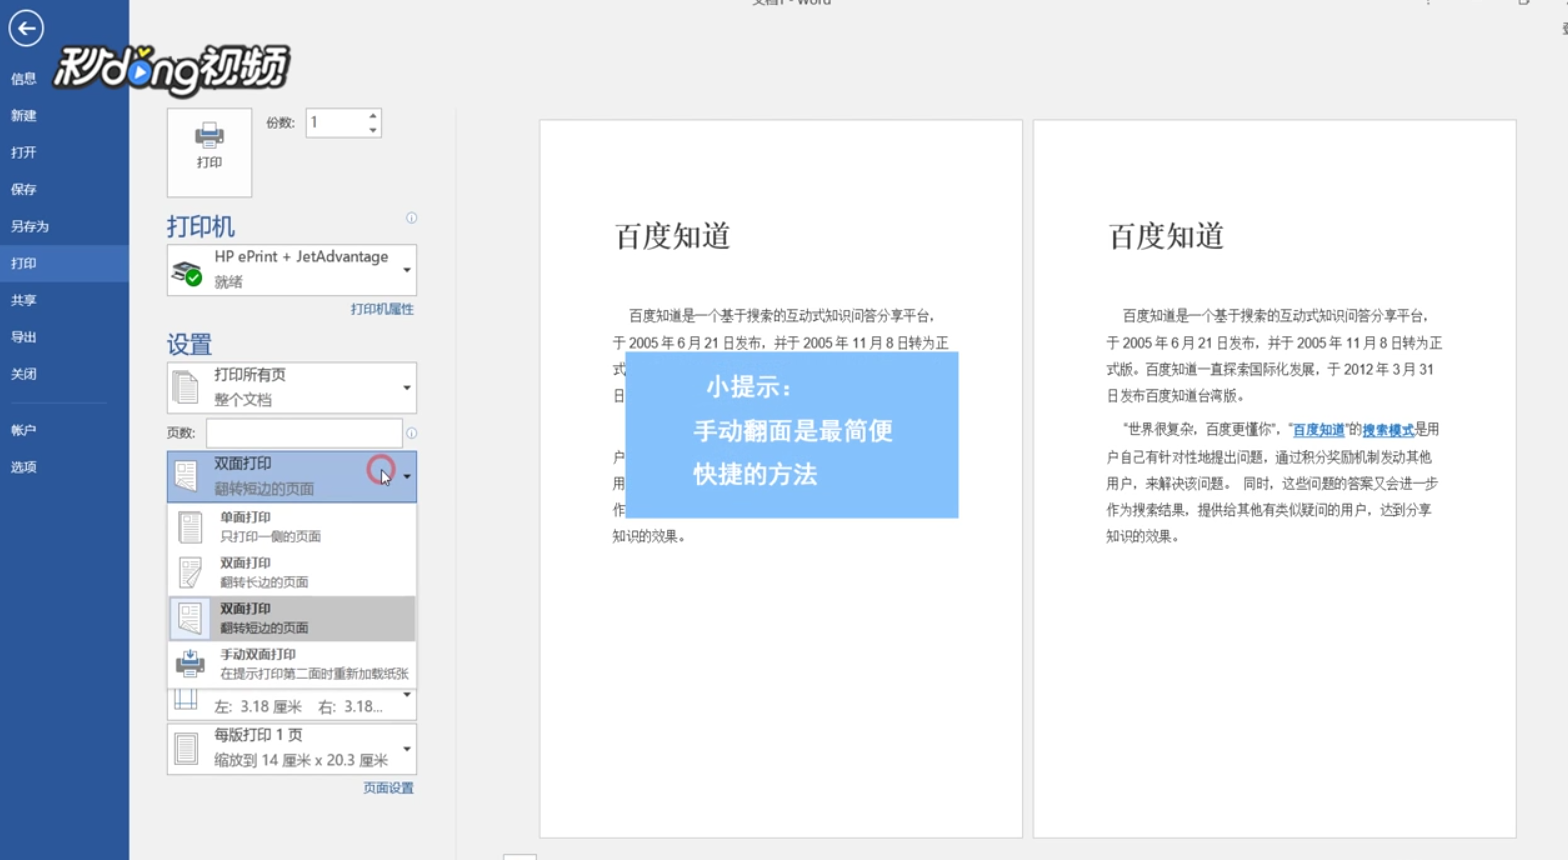Open the 共享 sidebar entry
1568x860 pixels.
point(24,300)
